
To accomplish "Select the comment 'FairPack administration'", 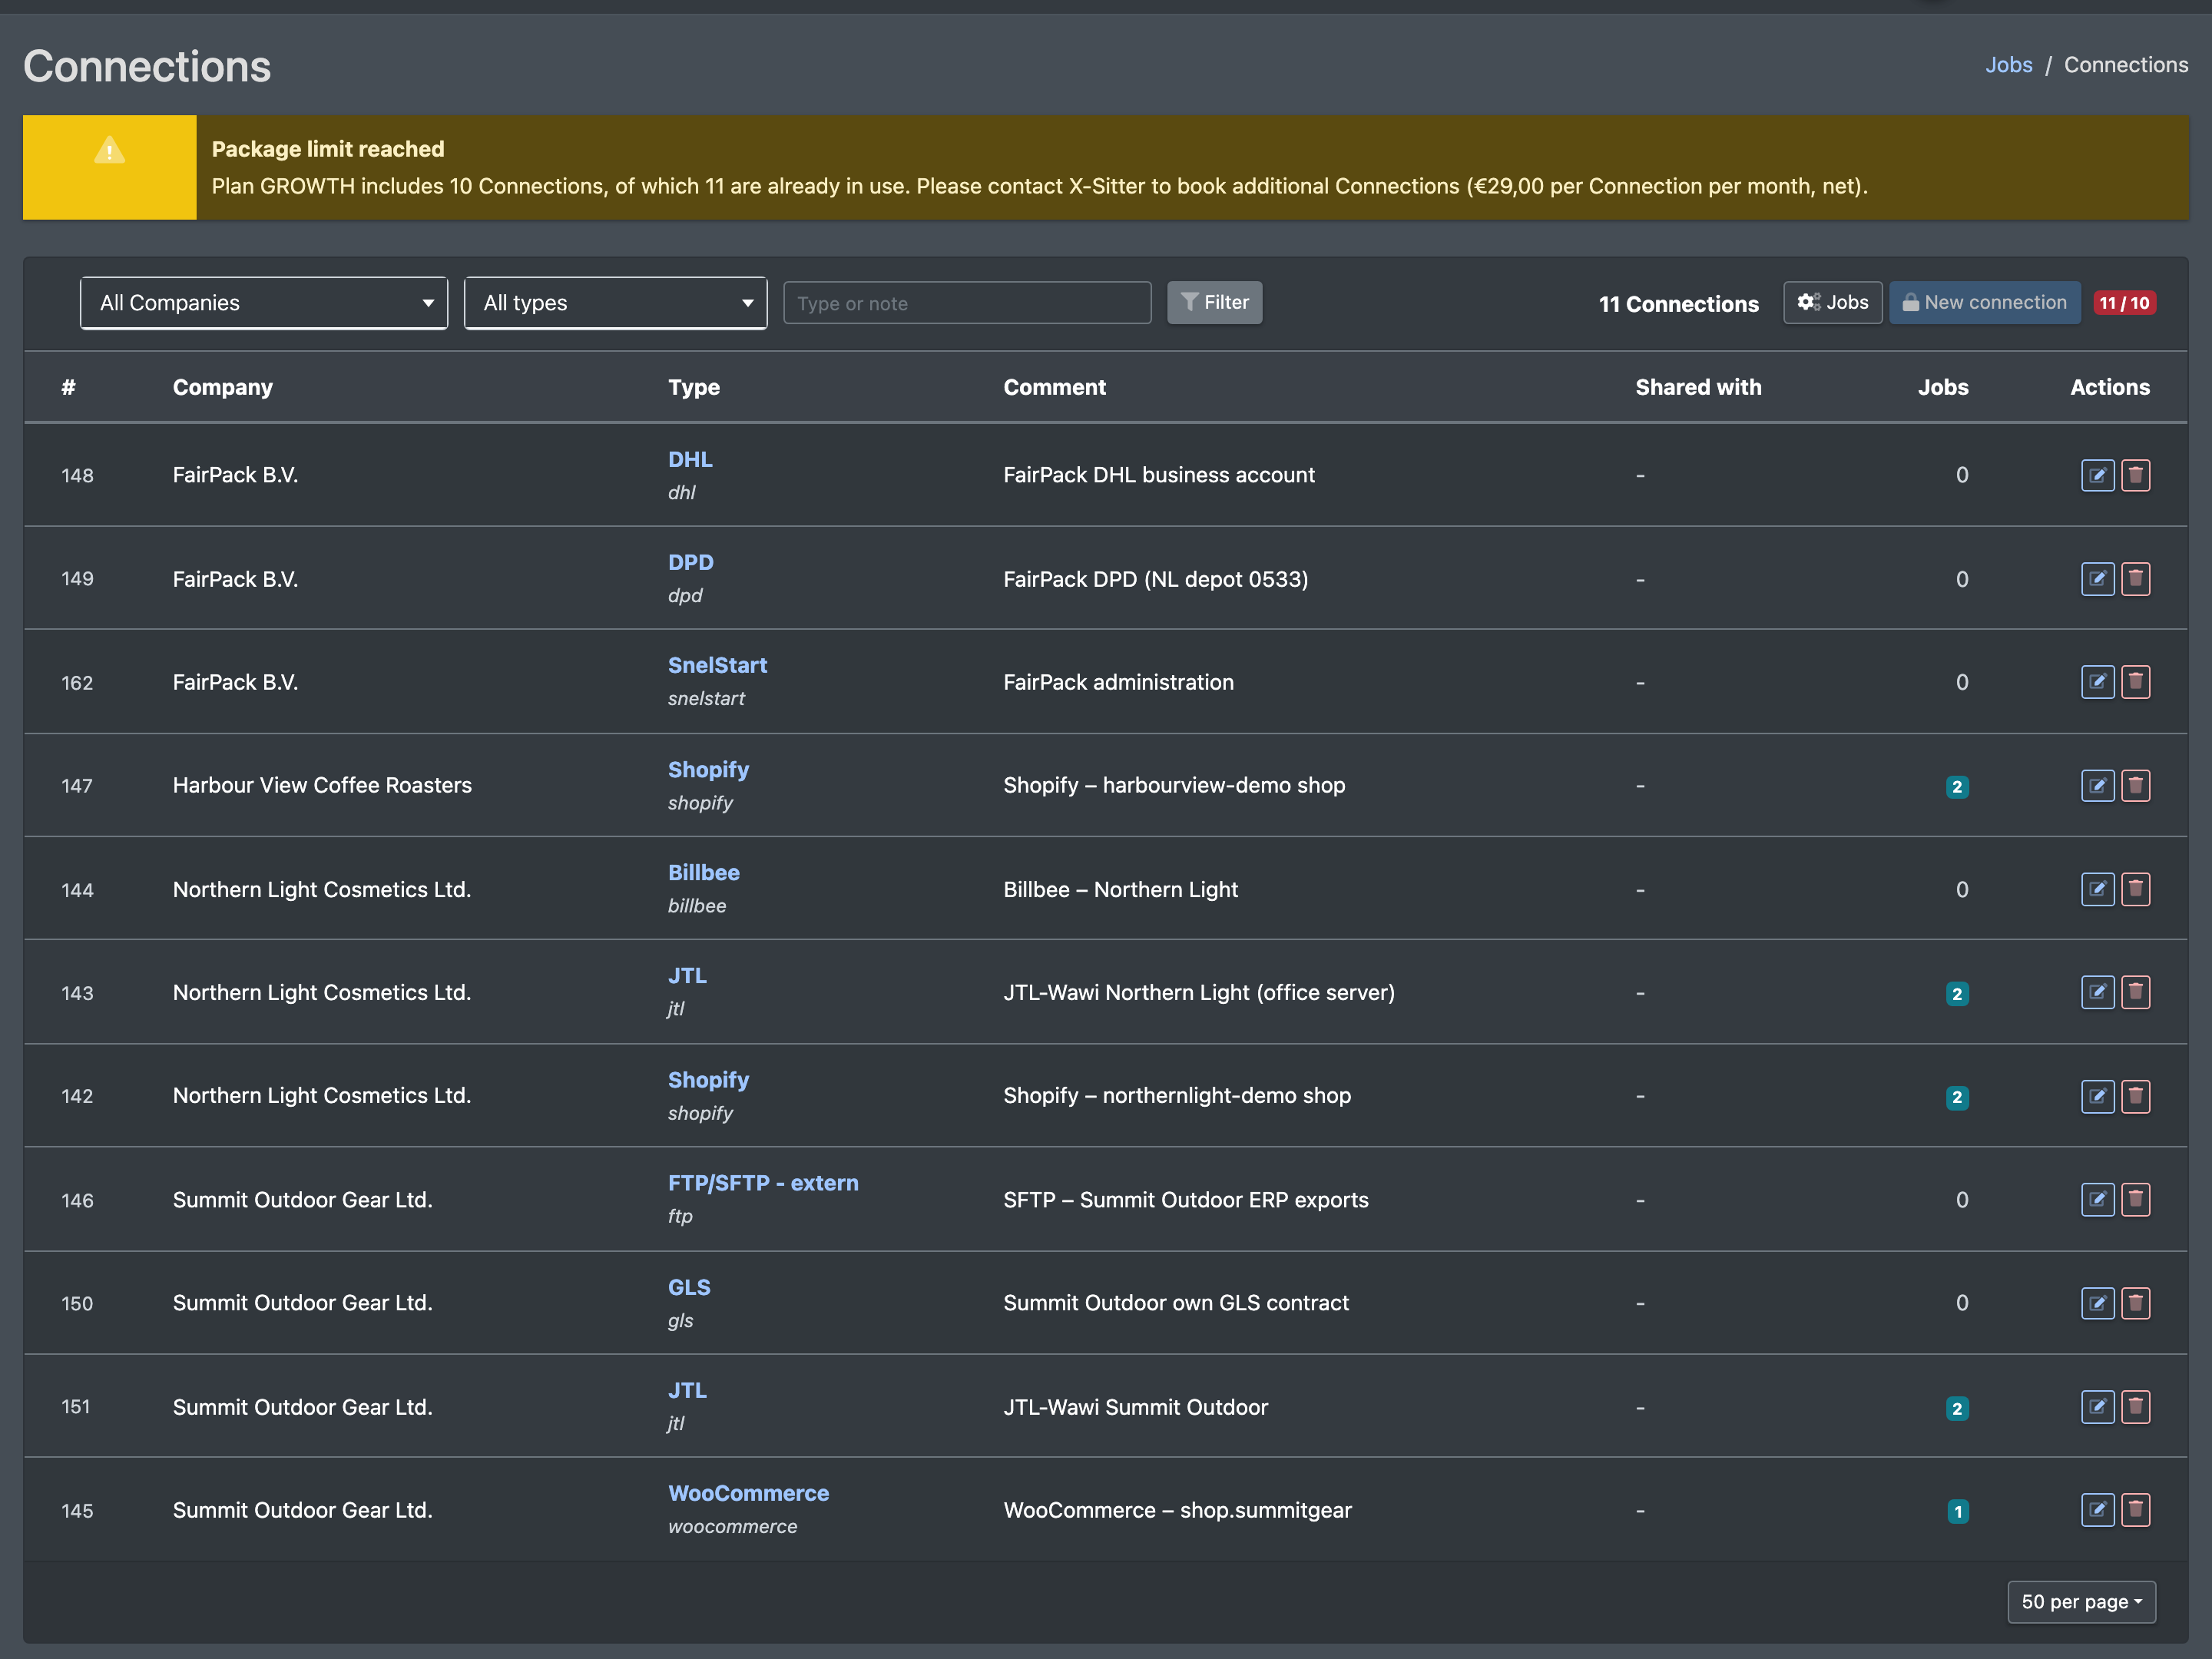I will 1118,682.
